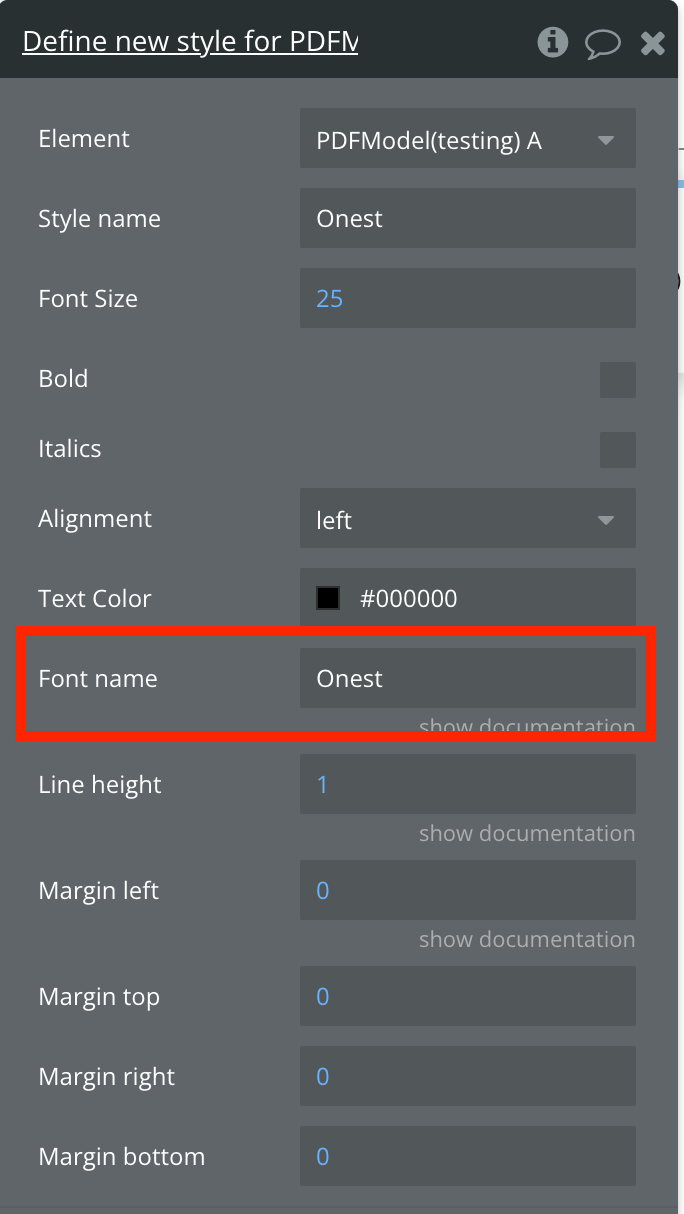Viewport: 684px width, 1214px height.
Task: Show documentation under Line height
Action: pos(527,833)
